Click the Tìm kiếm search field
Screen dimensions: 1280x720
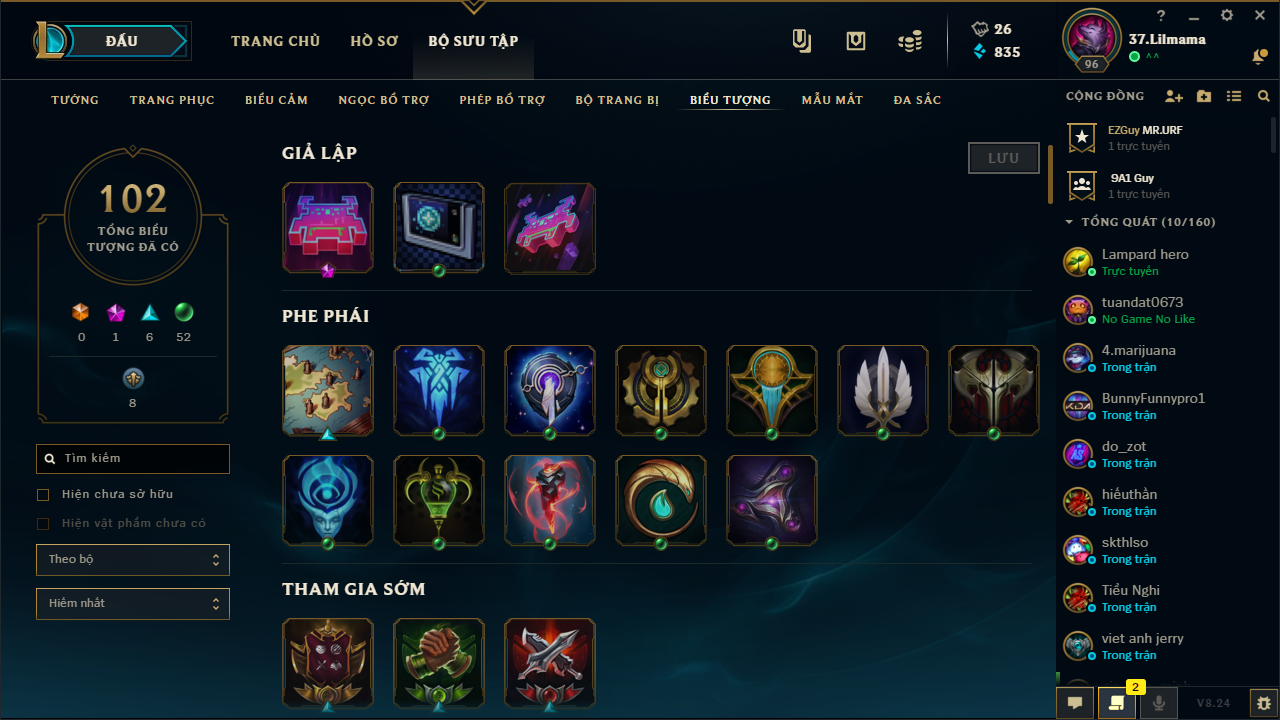point(133,459)
